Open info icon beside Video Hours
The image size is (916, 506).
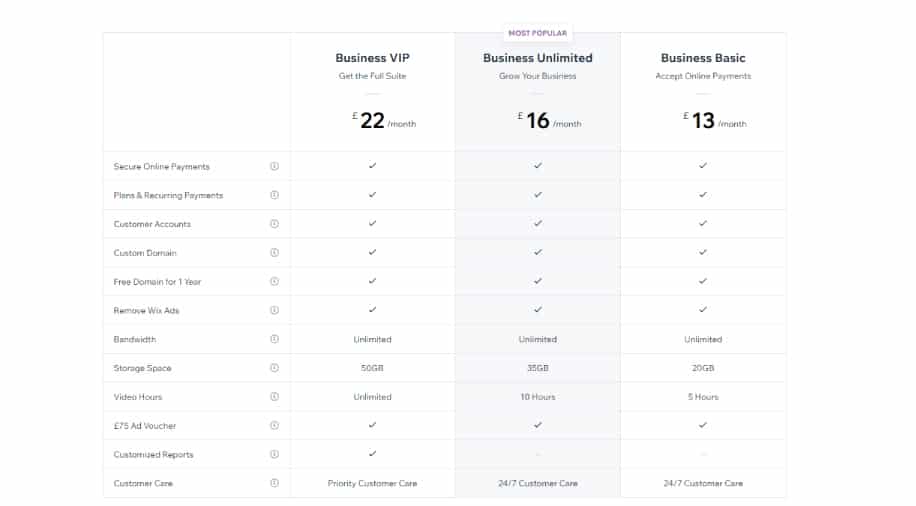274,396
